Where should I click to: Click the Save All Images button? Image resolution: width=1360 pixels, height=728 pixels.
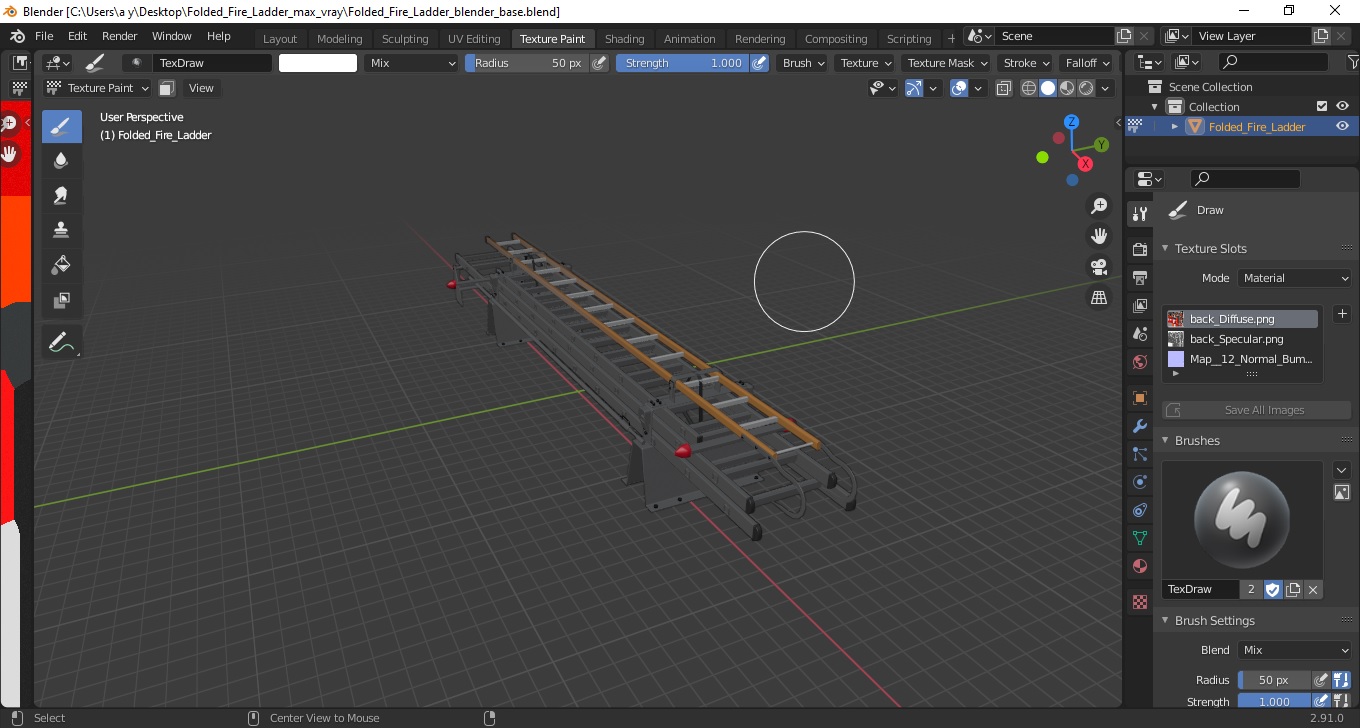tap(1256, 410)
